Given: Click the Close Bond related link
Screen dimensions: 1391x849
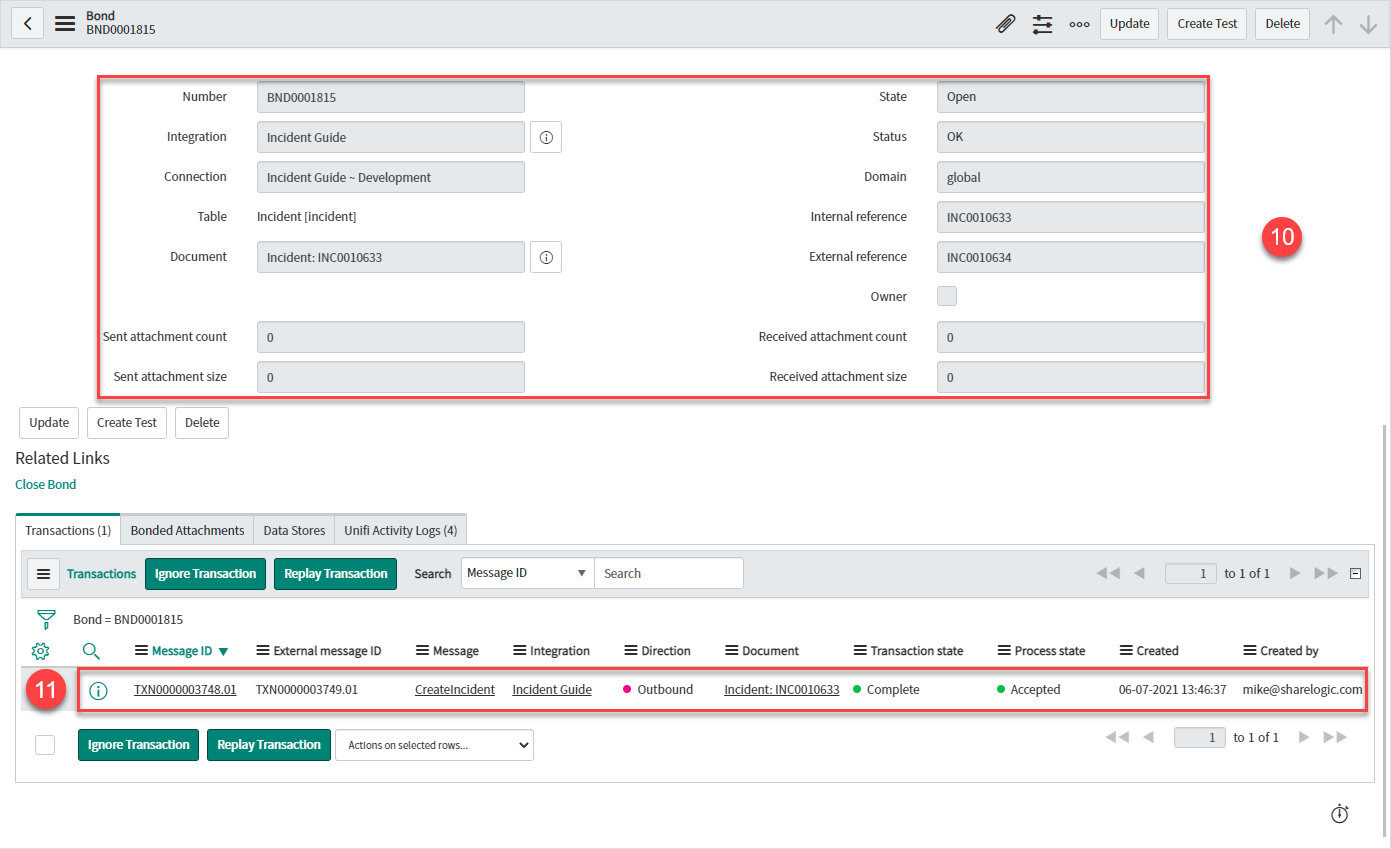Looking at the screenshot, I should 46,484.
